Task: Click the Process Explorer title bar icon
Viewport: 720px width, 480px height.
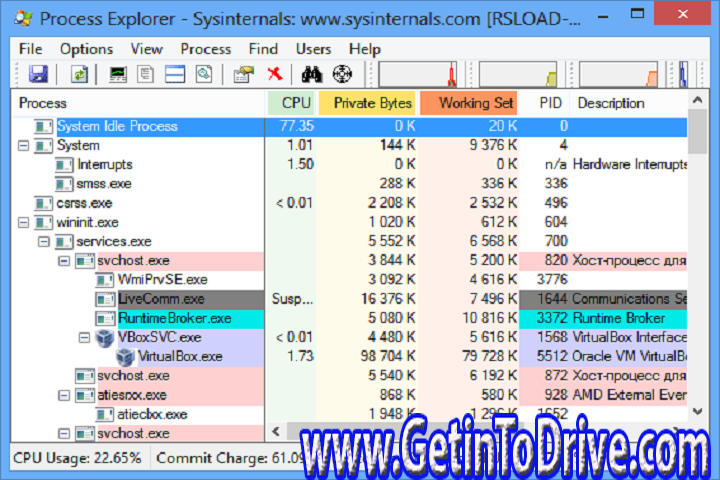Action: point(23,18)
